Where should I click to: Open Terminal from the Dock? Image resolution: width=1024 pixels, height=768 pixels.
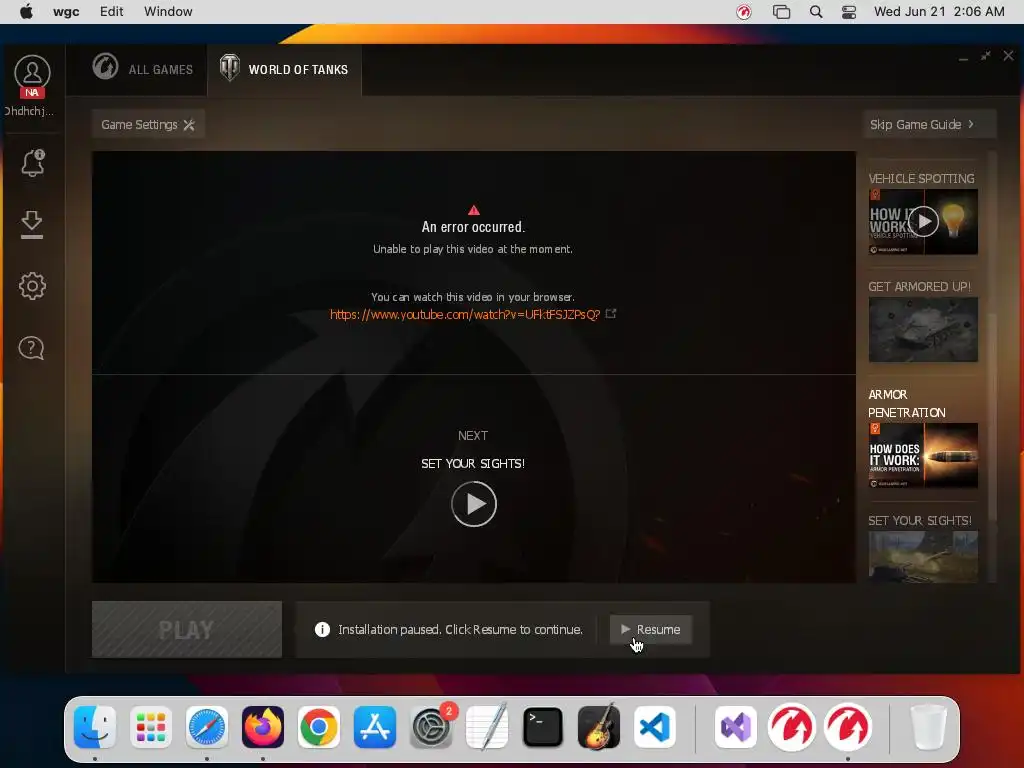click(x=543, y=727)
